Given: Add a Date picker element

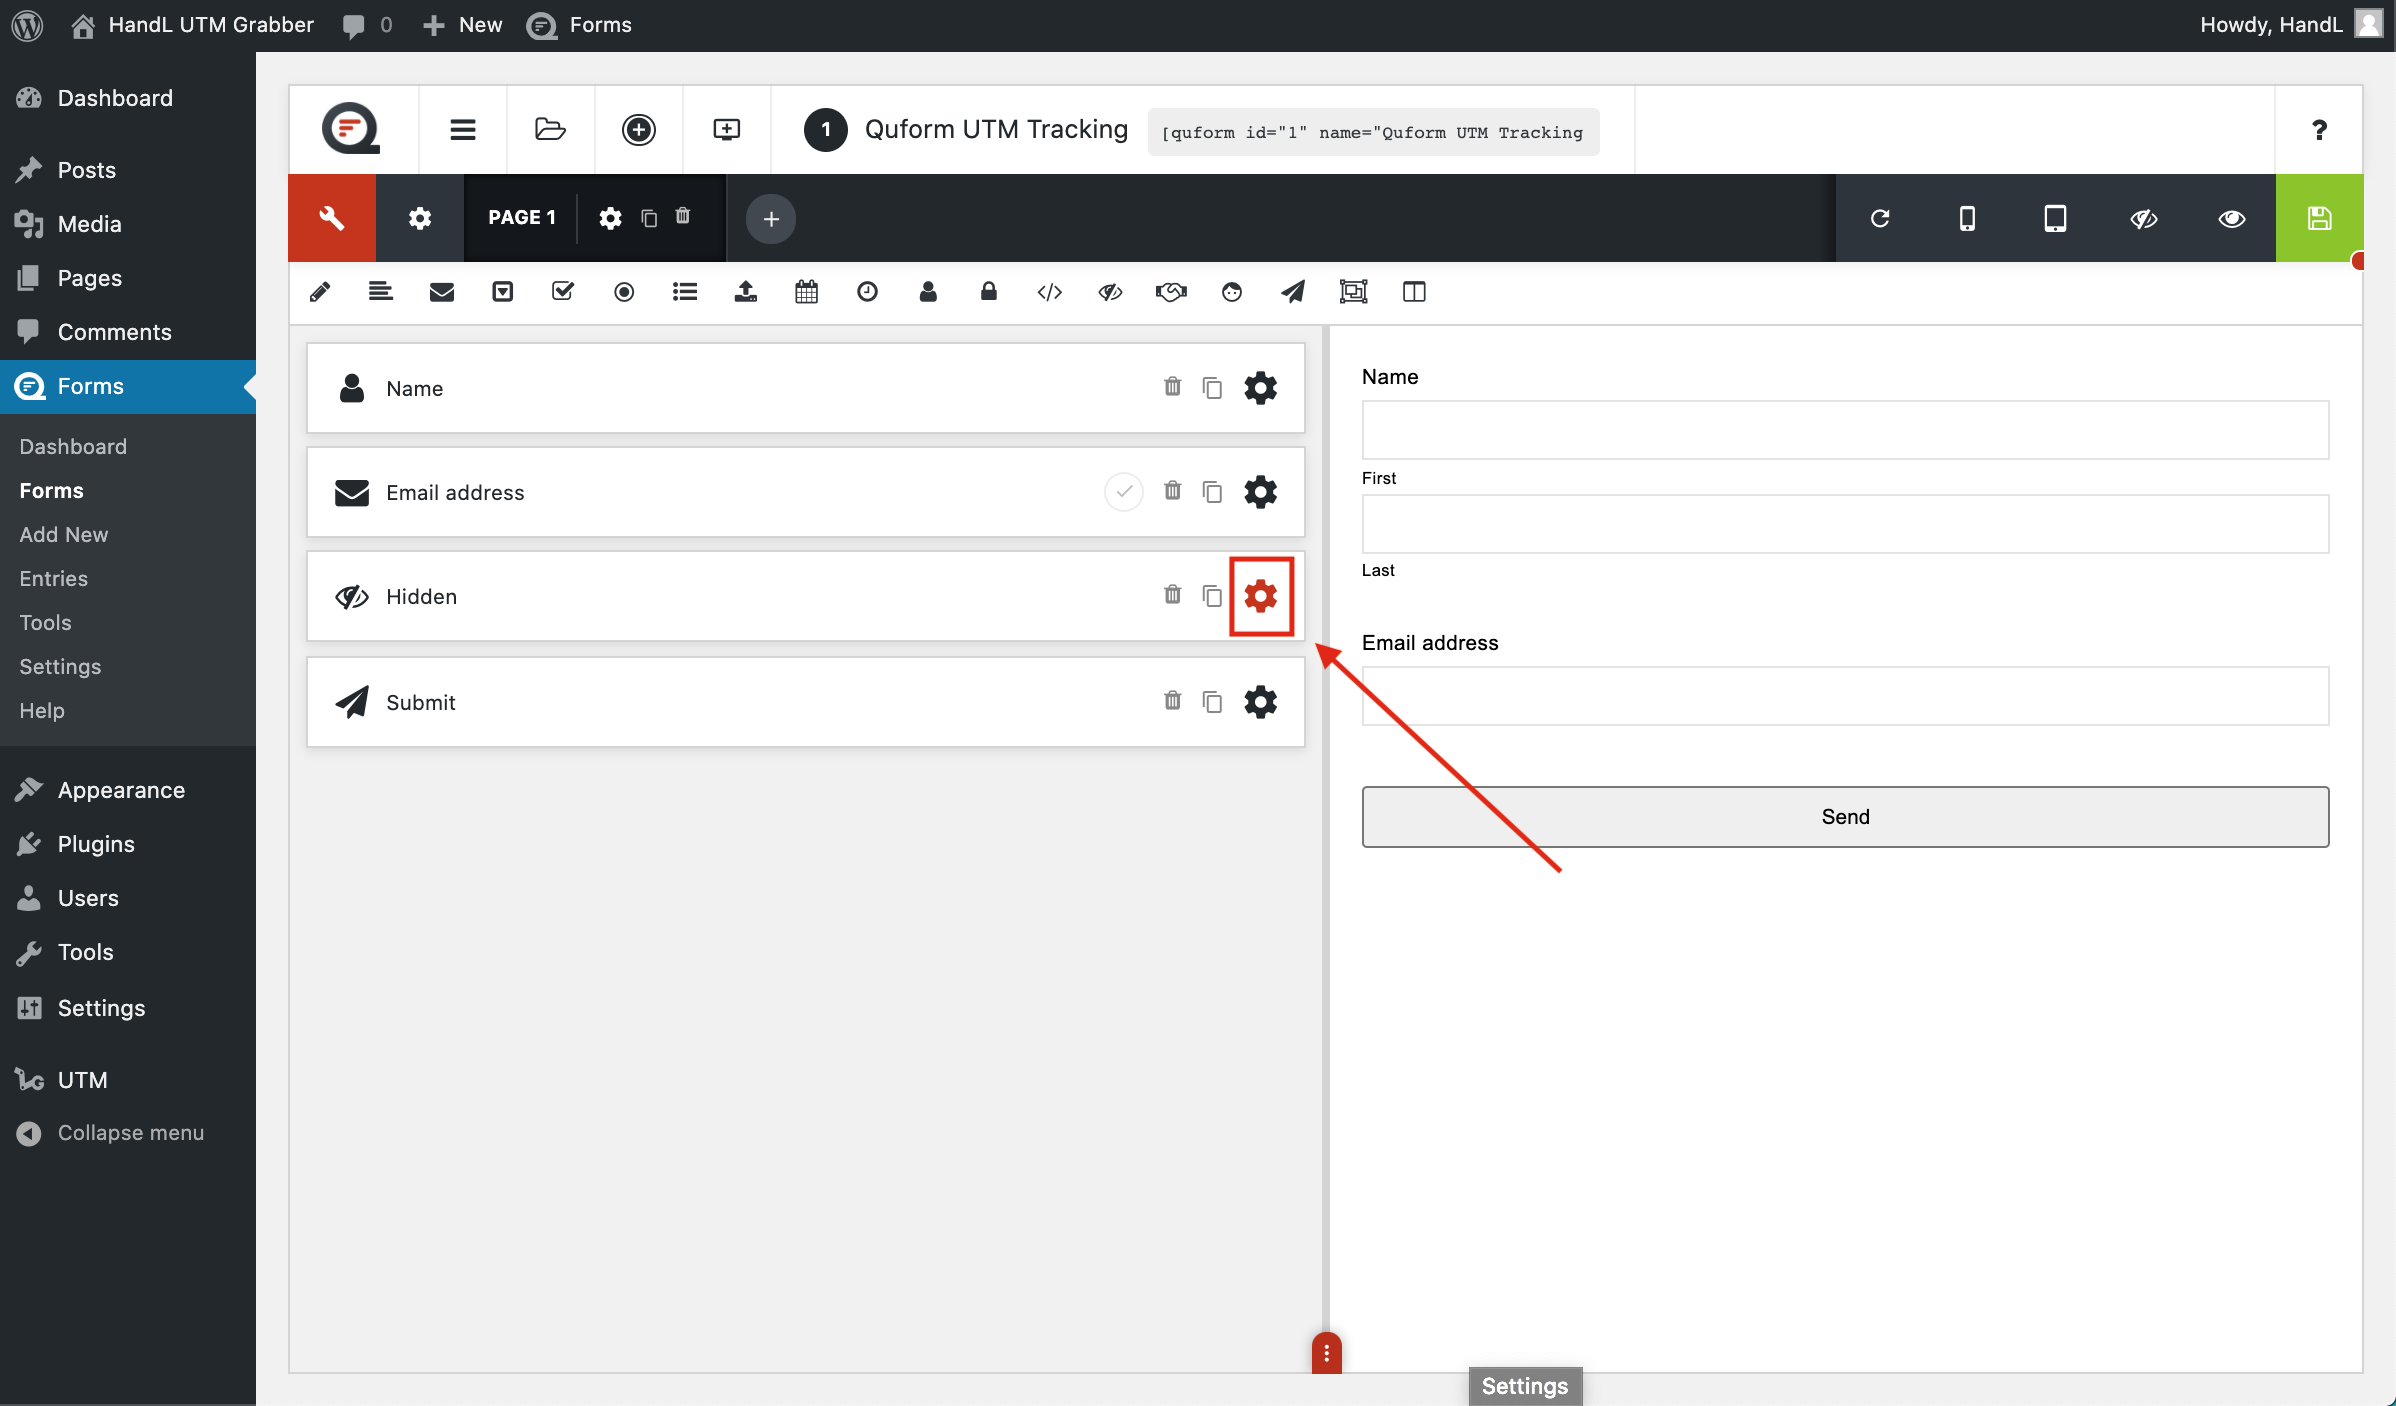Looking at the screenshot, I should click(x=807, y=292).
